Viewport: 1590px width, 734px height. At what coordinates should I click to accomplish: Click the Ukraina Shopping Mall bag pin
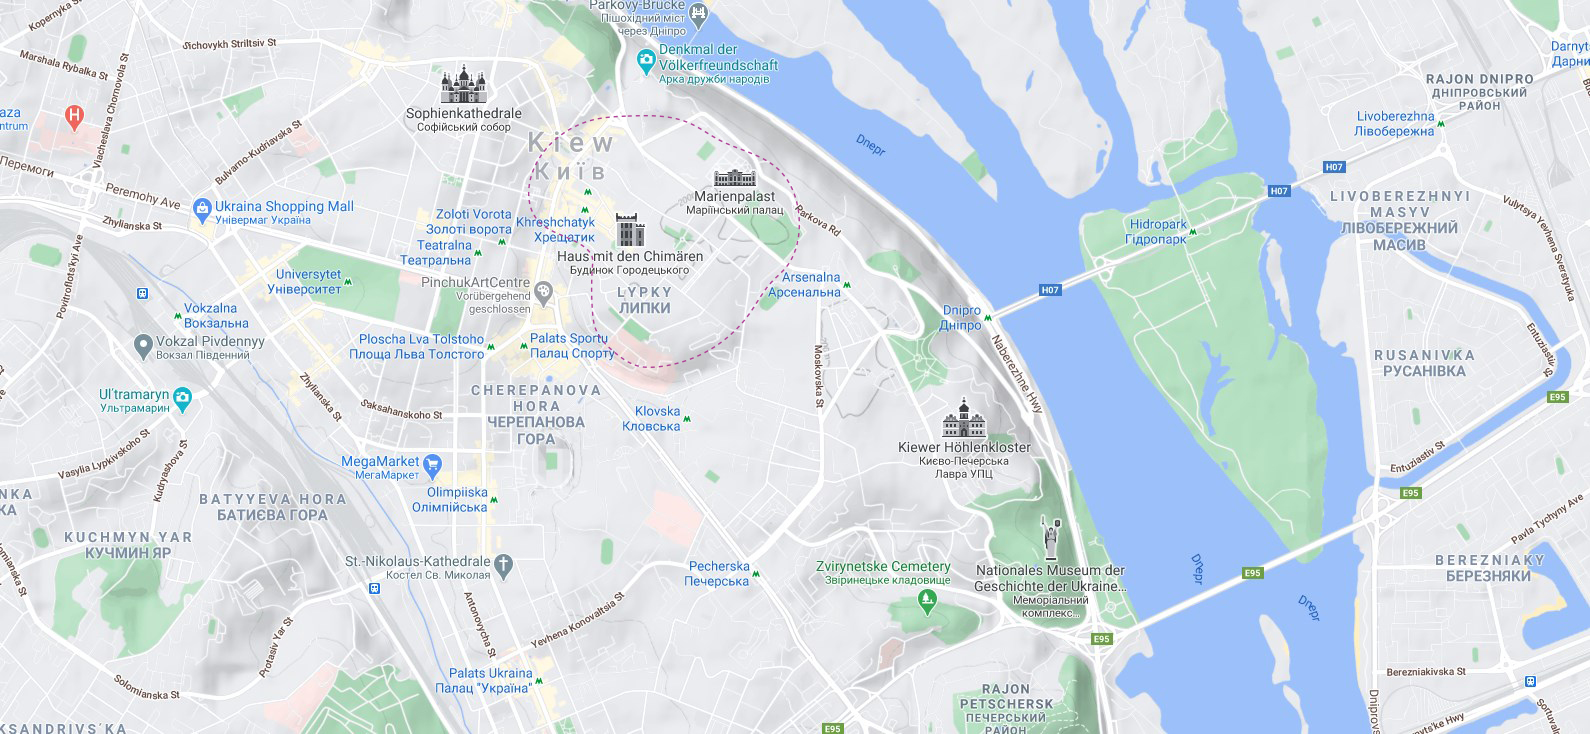pos(203,212)
